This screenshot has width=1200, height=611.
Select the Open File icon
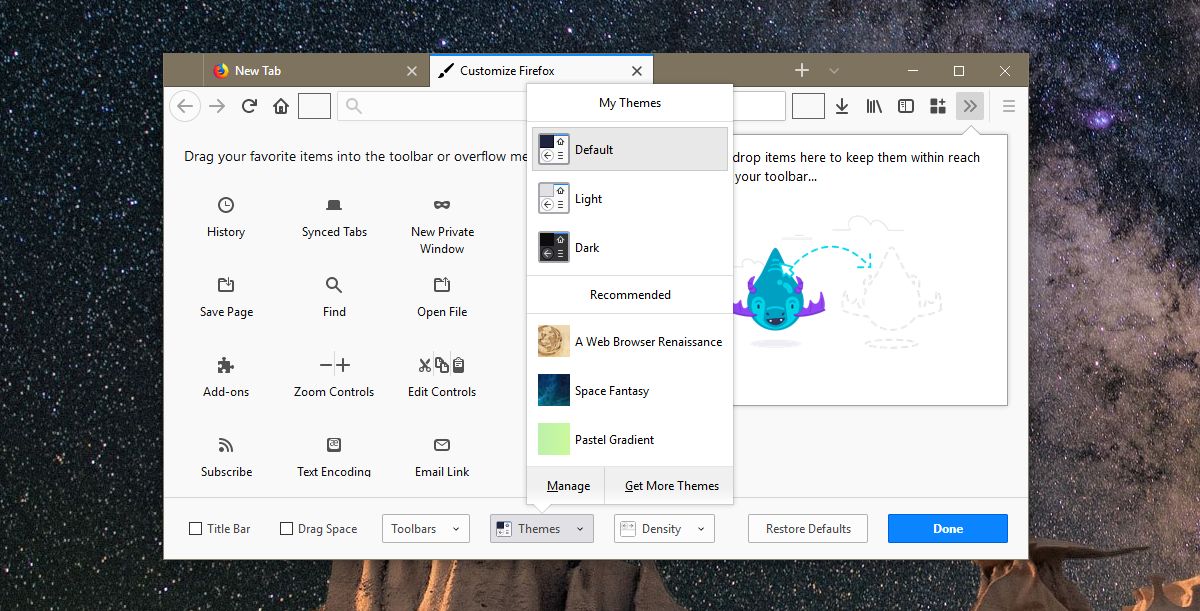(442, 285)
